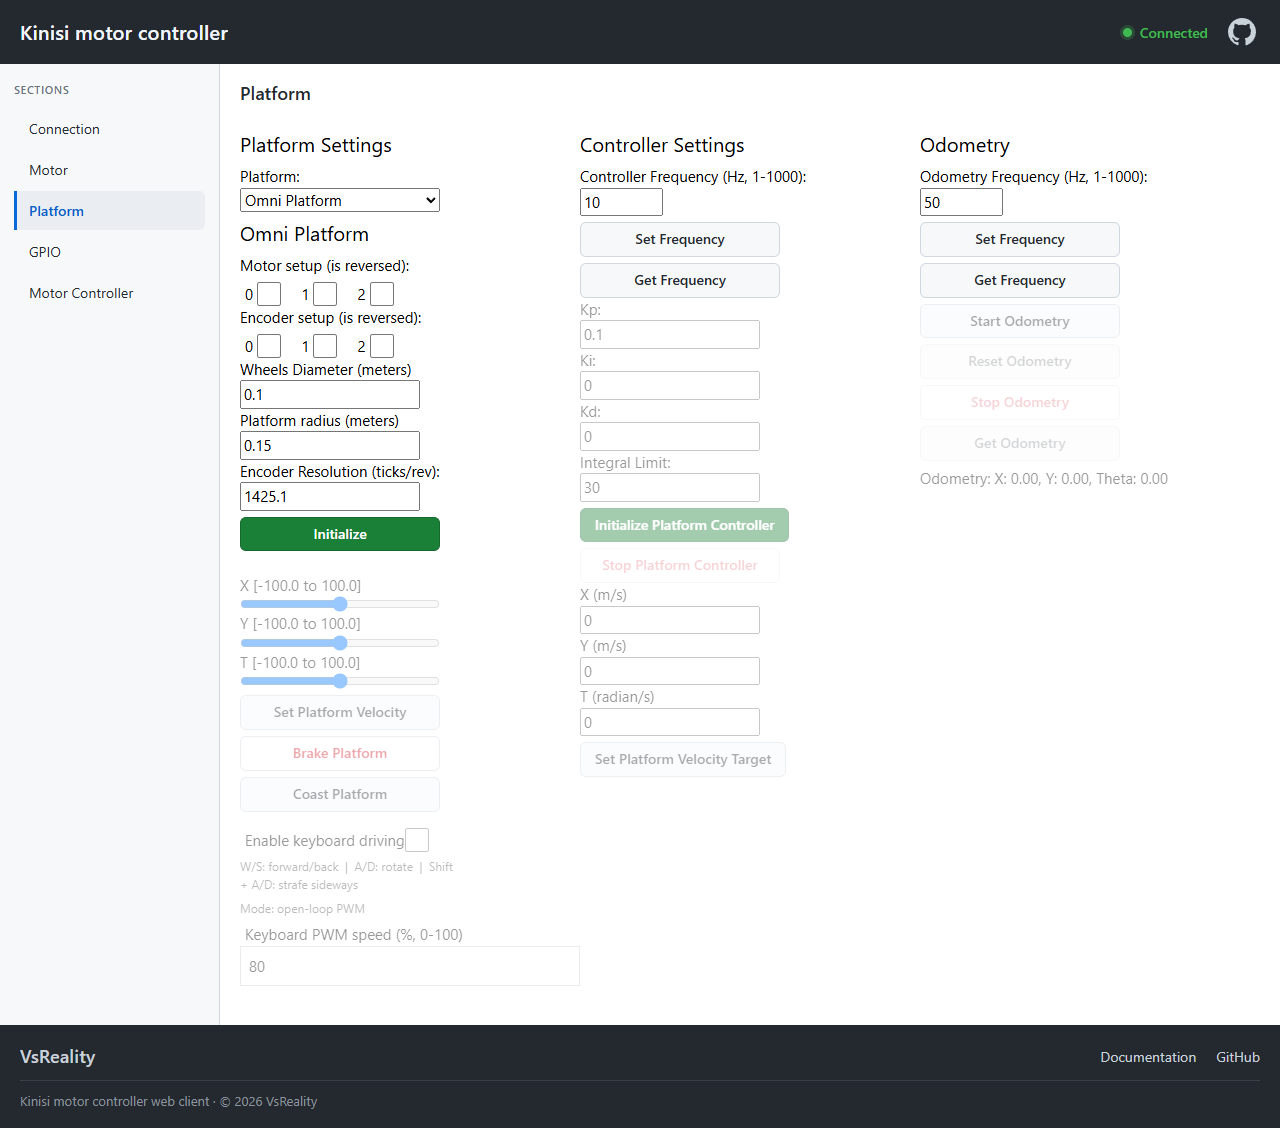Click the T velocity slider
1280x1128 pixels.
pyautogui.click(x=340, y=681)
